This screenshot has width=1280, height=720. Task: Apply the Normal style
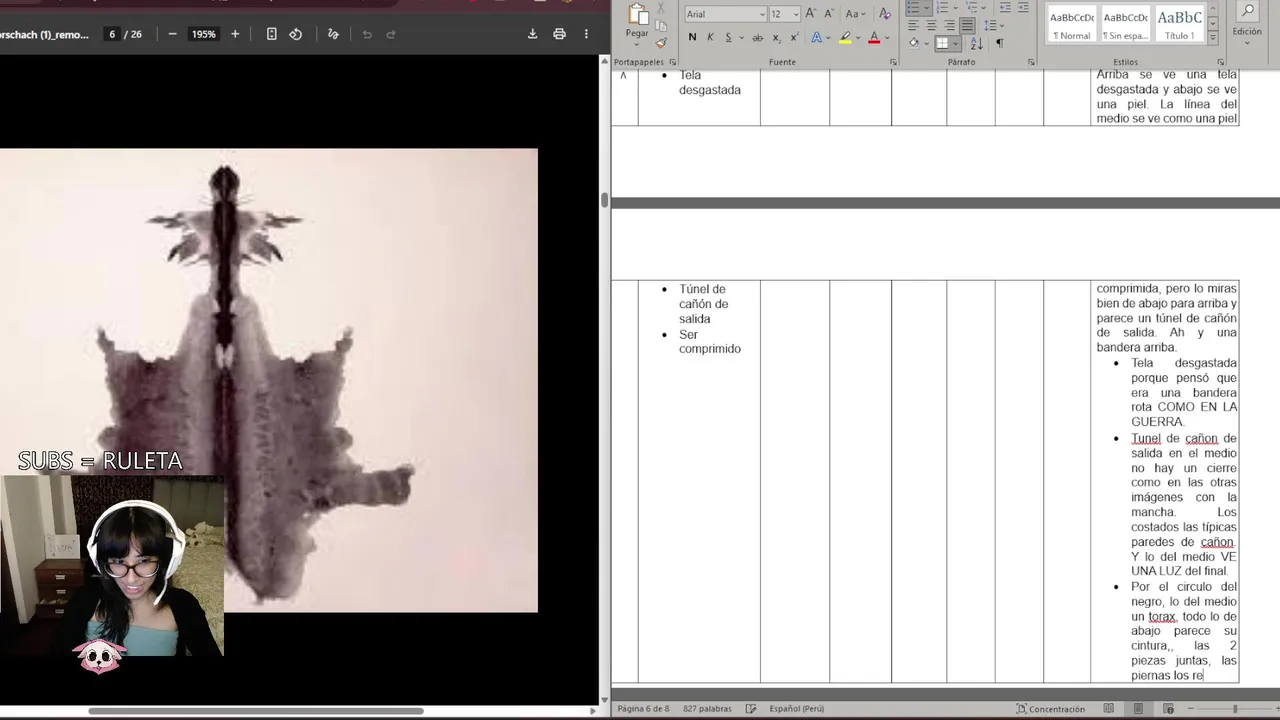(1072, 24)
